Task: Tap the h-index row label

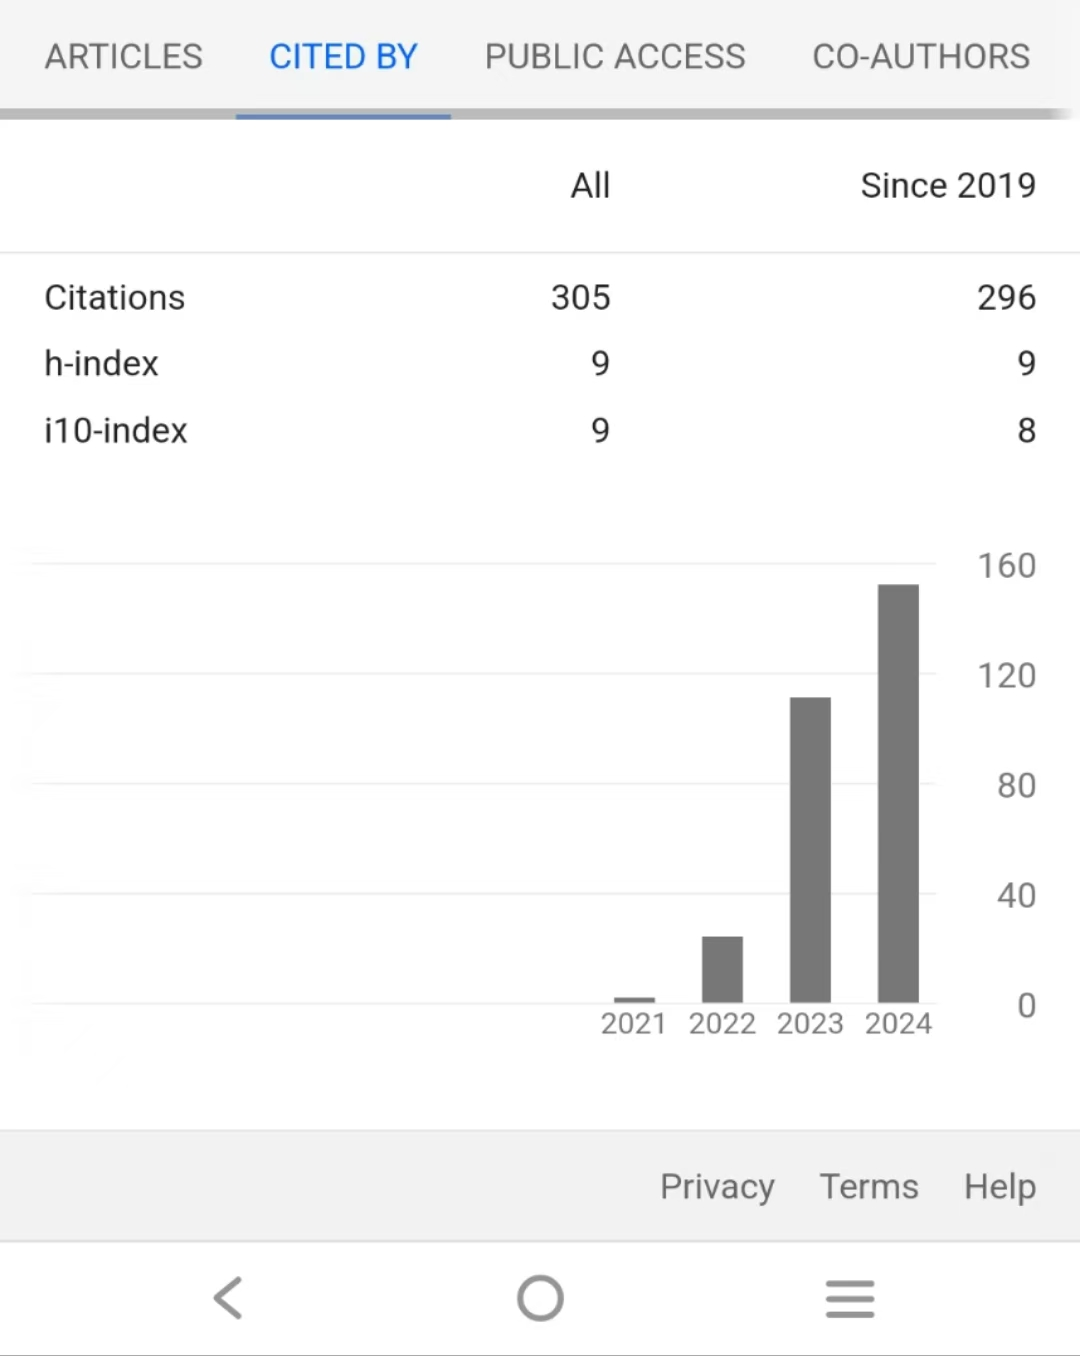Action: tap(102, 364)
